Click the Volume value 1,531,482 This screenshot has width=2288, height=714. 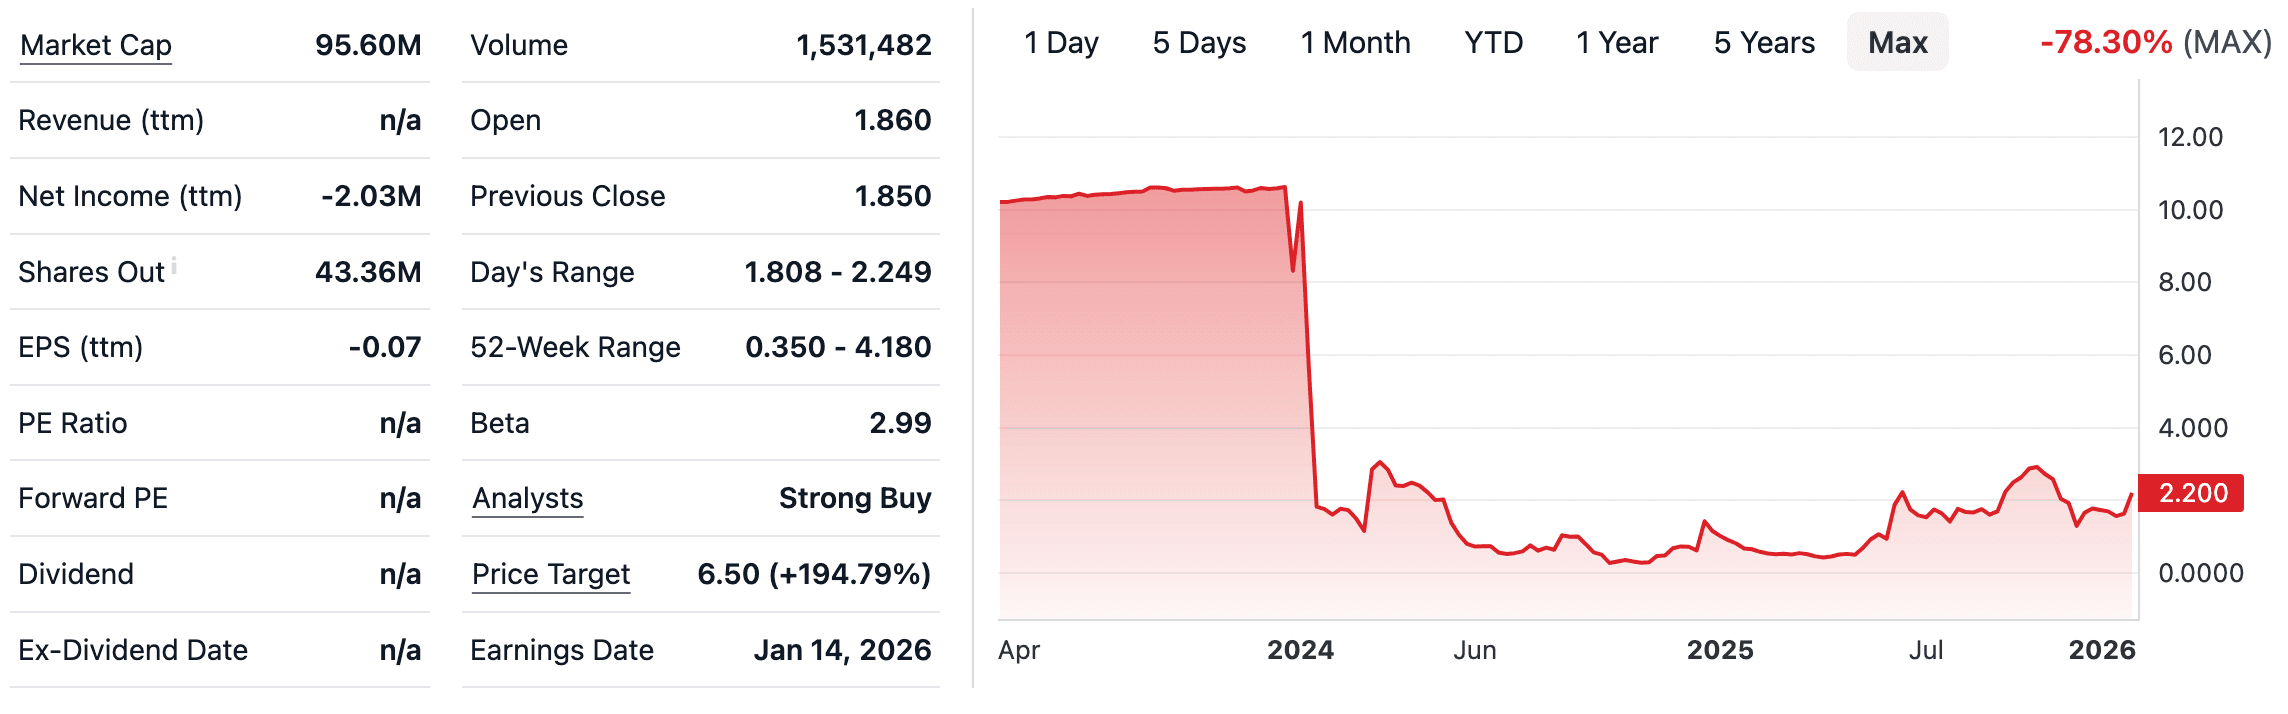click(x=863, y=44)
